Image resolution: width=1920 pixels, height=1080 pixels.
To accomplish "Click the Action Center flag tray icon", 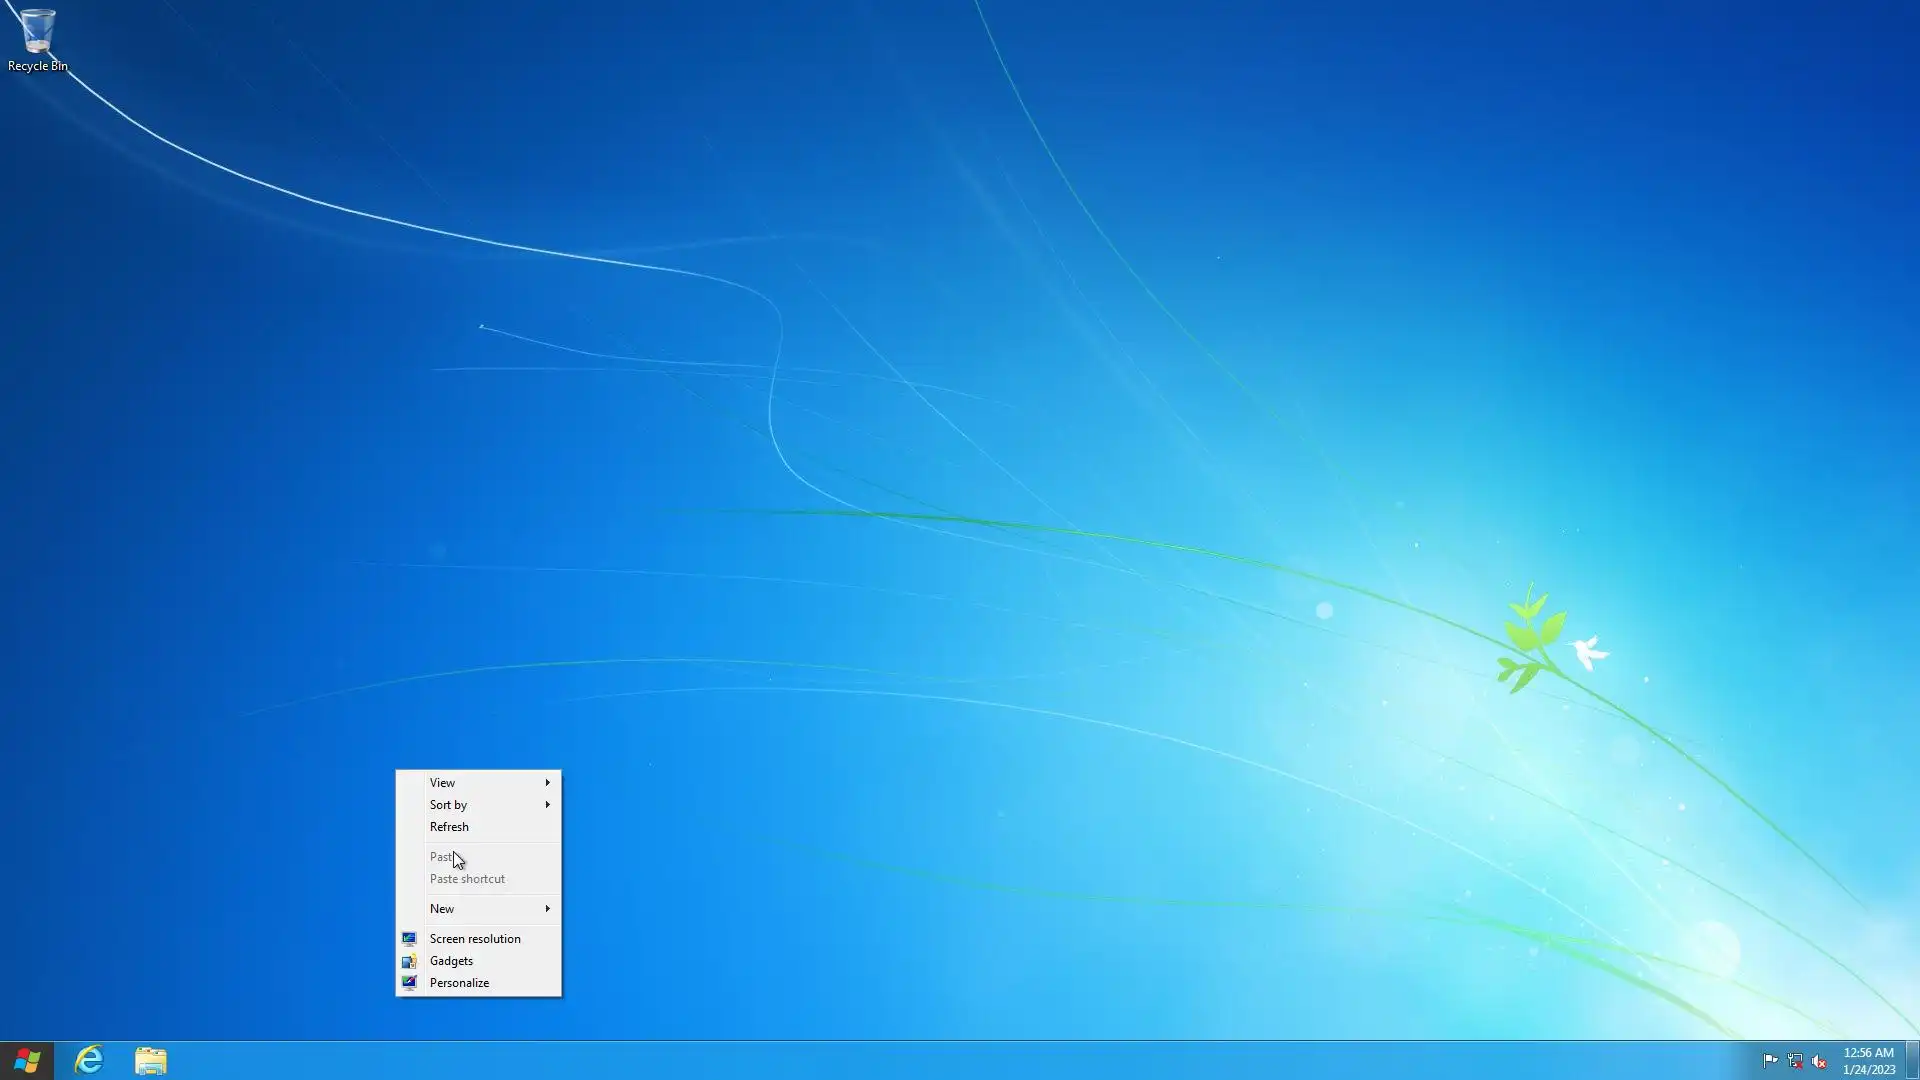I will click(x=1770, y=1061).
